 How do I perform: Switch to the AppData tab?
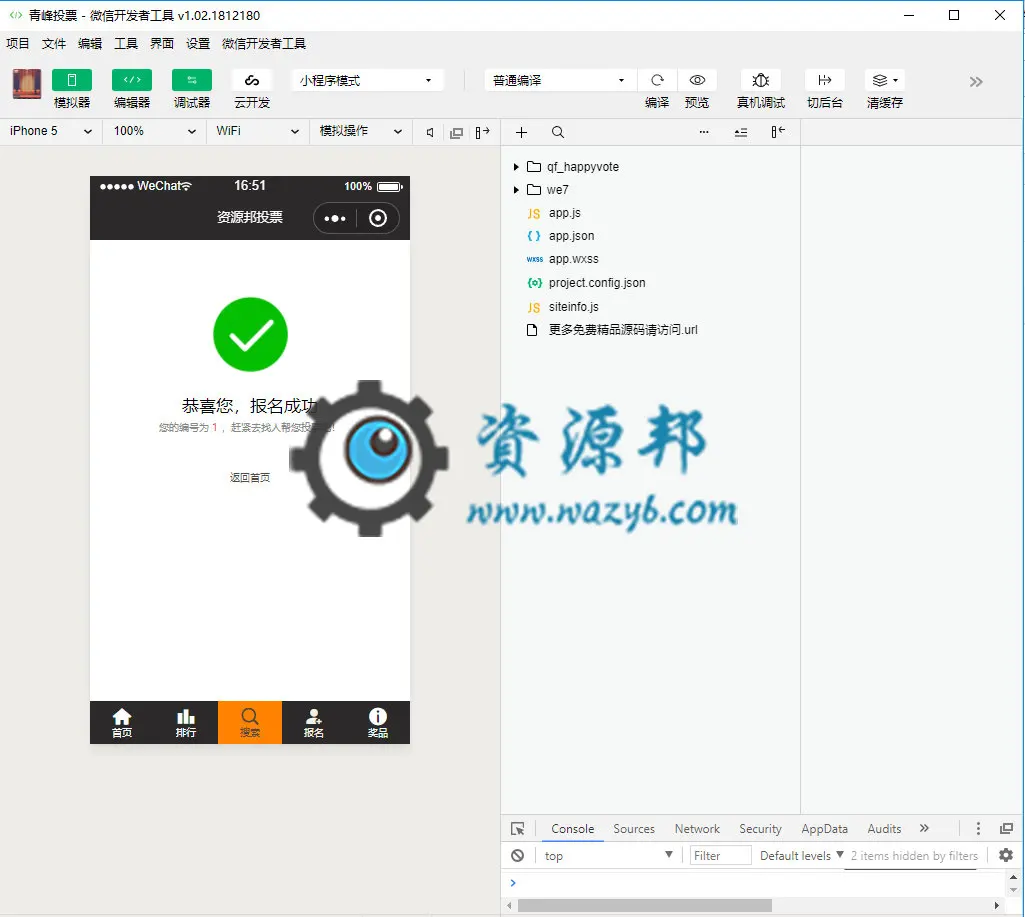(x=824, y=829)
